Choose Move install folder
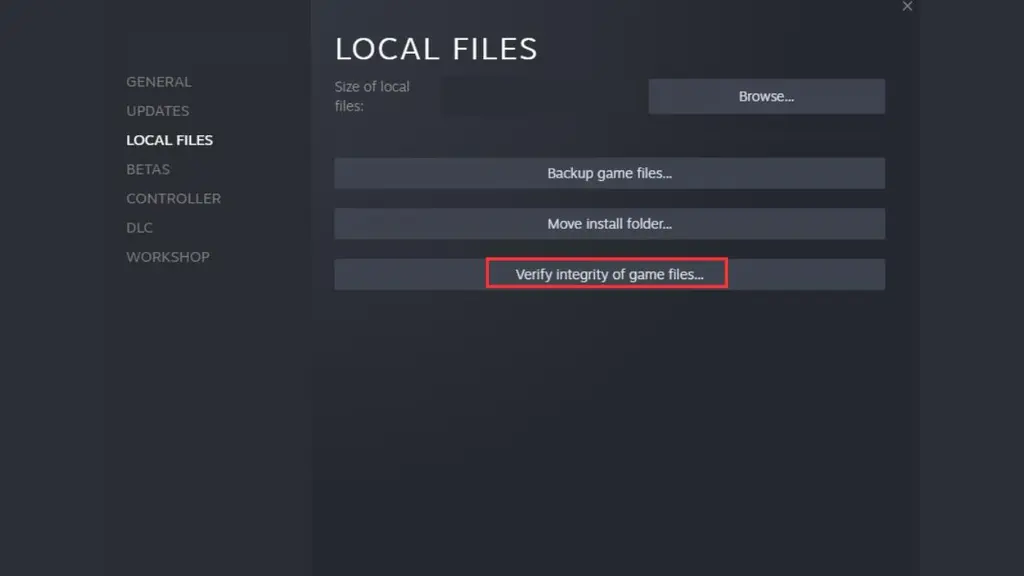1024x576 pixels. (x=609, y=224)
